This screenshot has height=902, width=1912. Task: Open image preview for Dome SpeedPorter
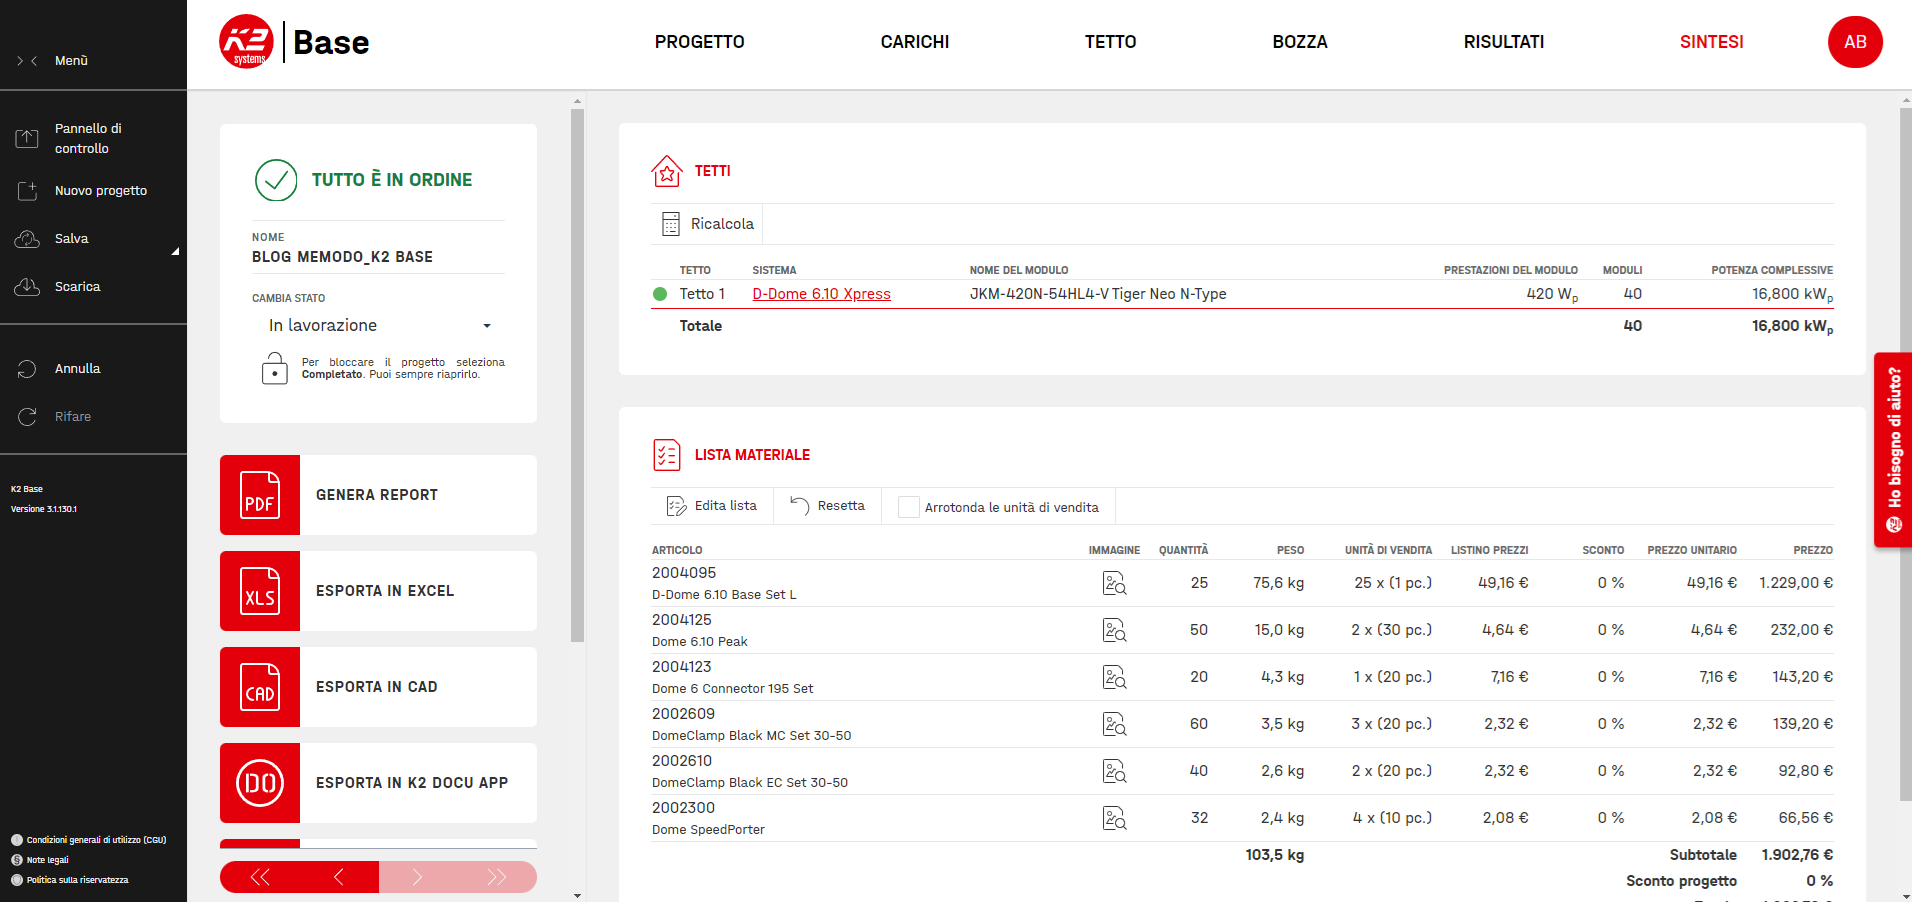(1114, 818)
